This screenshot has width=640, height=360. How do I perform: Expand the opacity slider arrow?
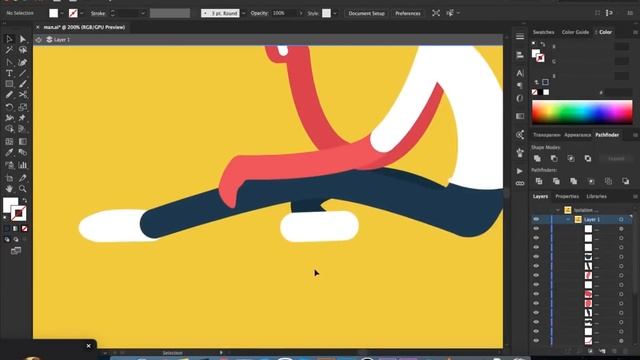[301, 13]
